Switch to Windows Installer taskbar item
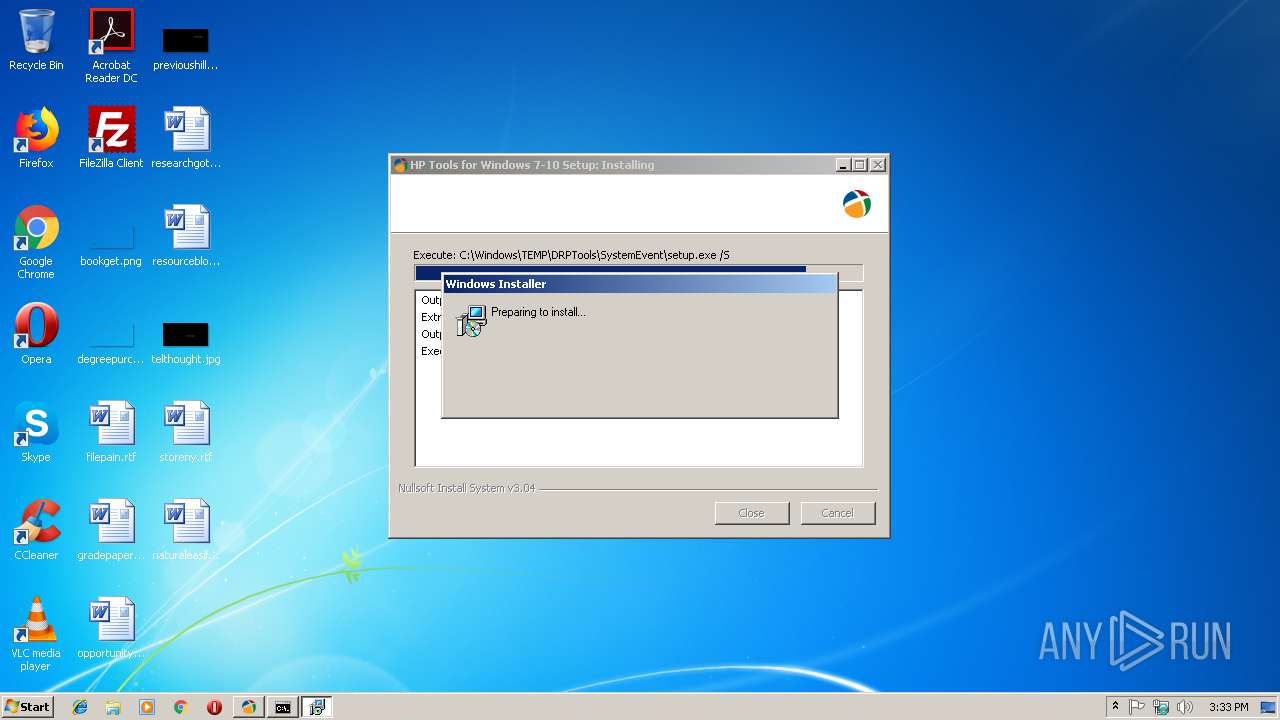 (x=317, y=707)
